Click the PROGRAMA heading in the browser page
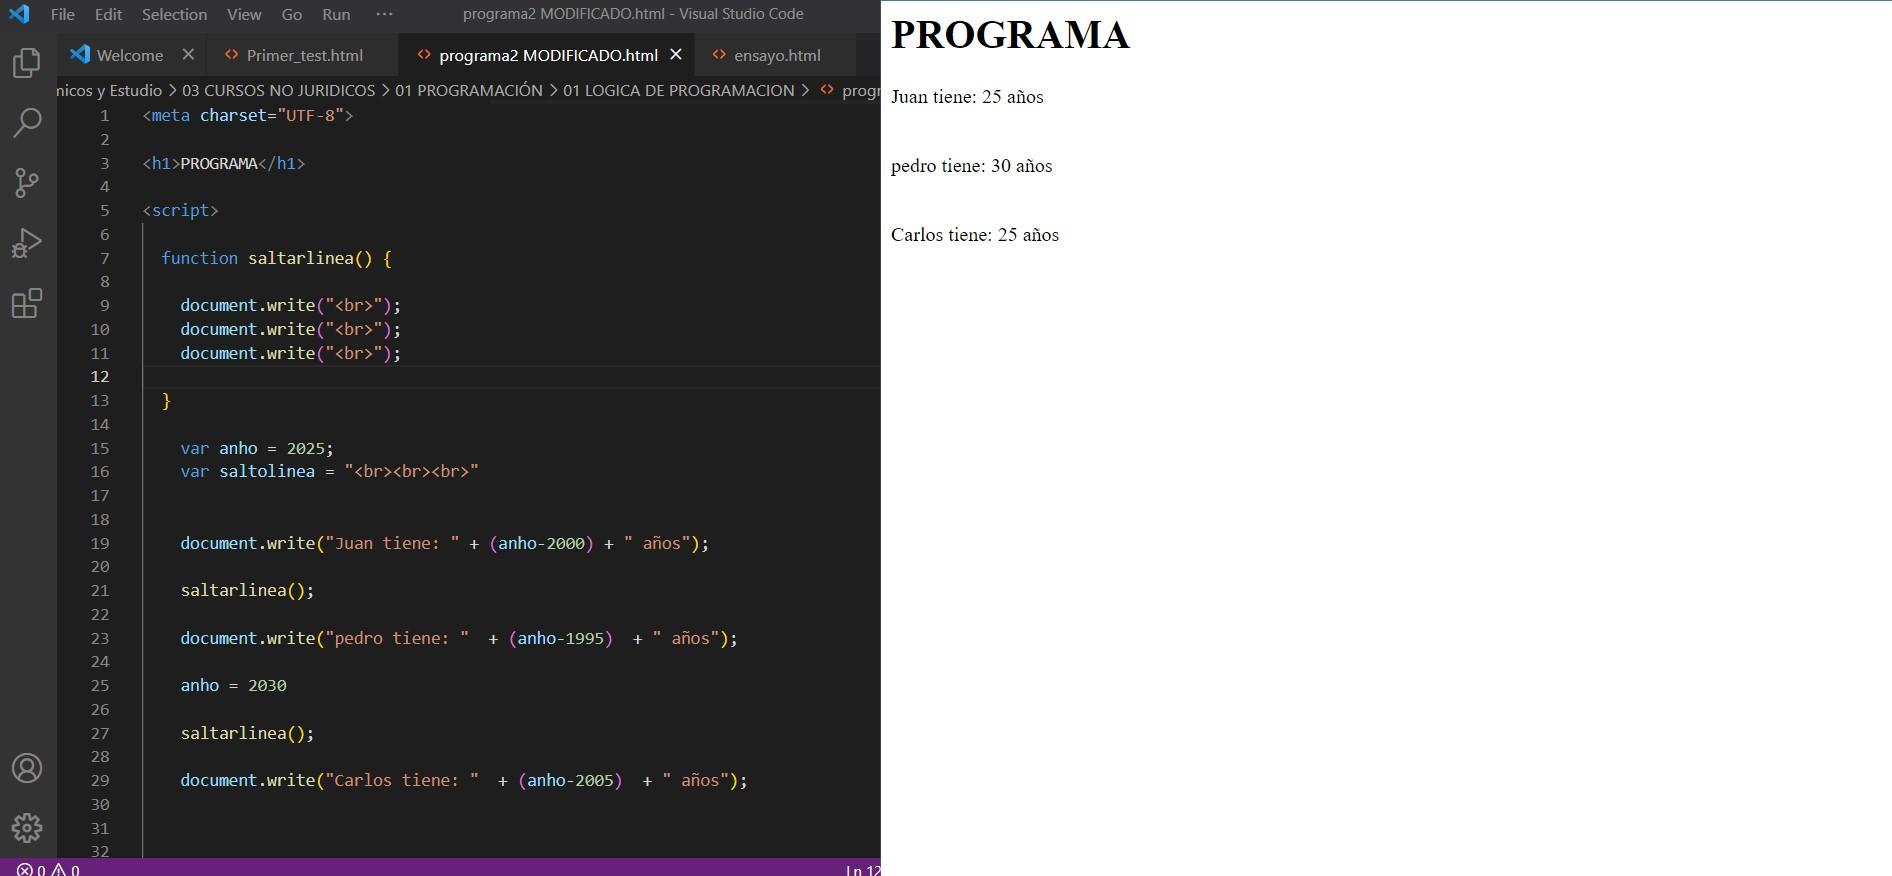 pos(1010,35)
